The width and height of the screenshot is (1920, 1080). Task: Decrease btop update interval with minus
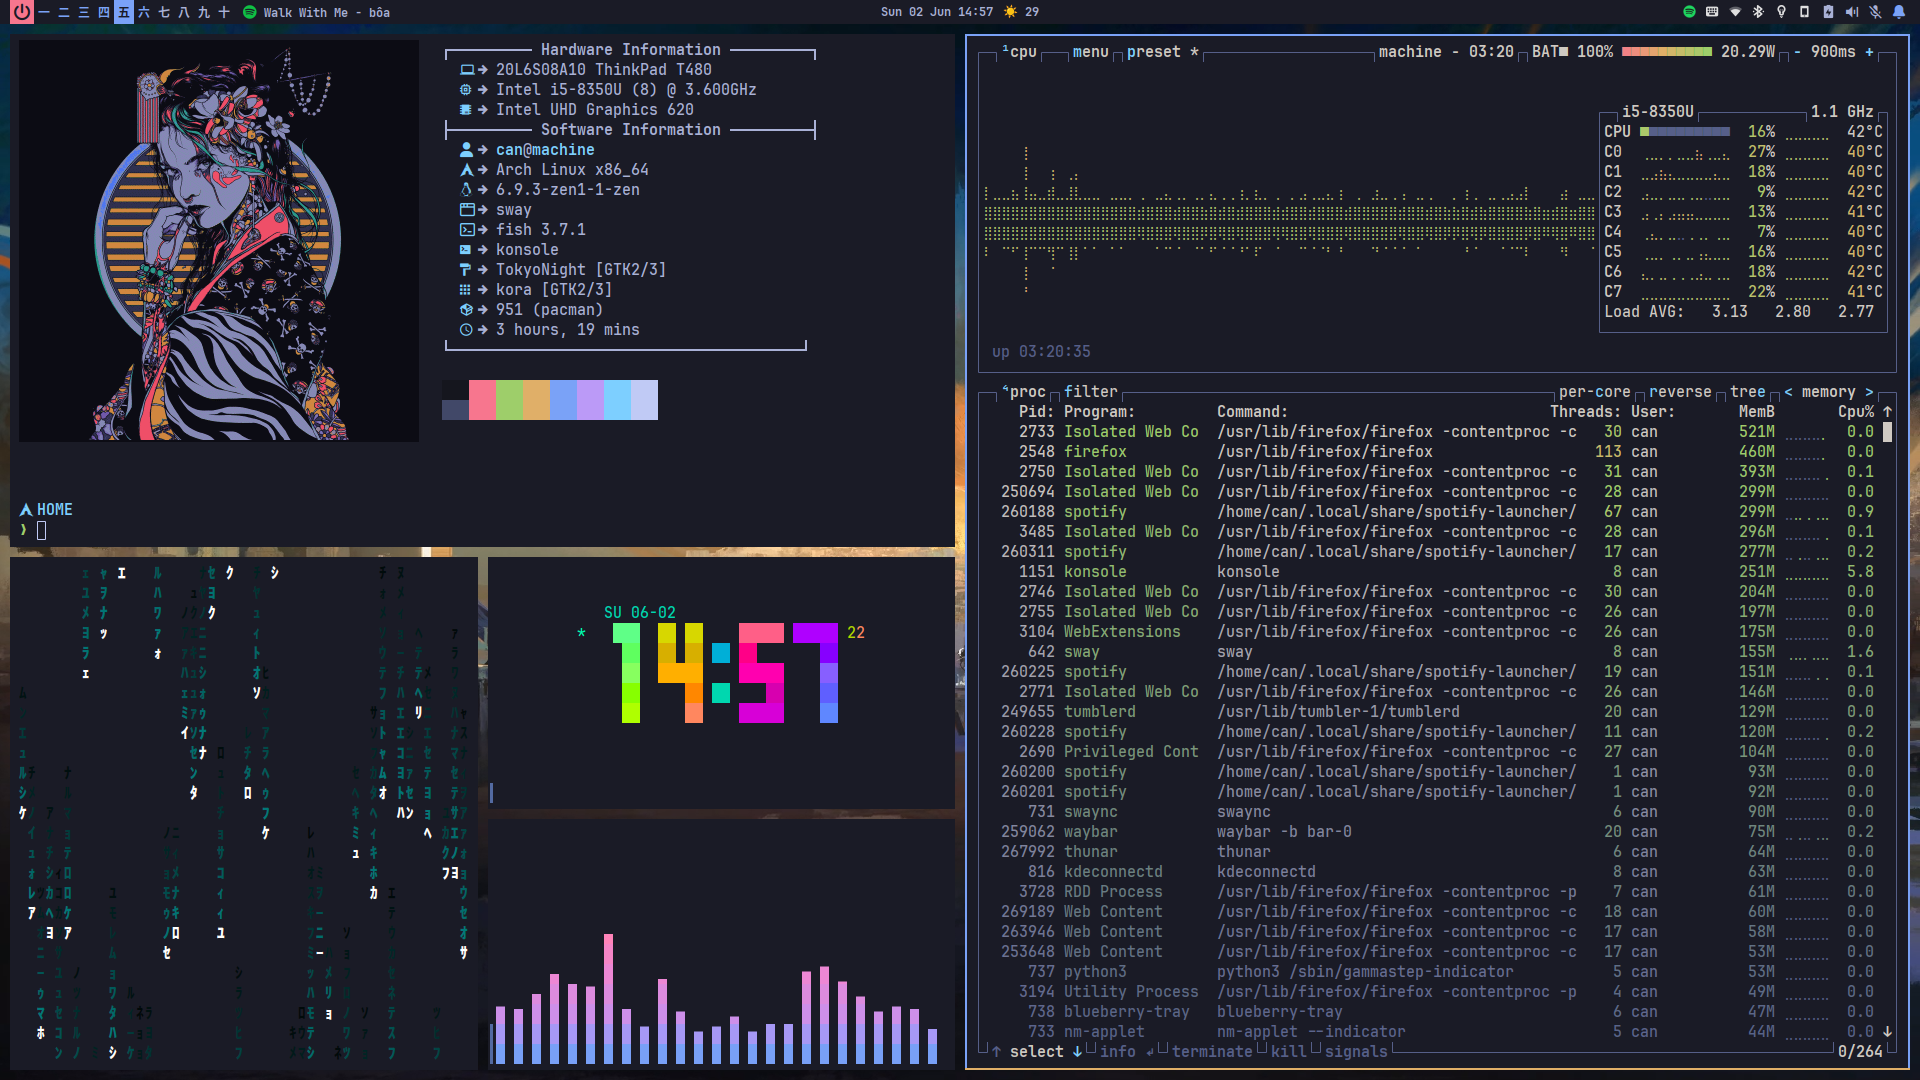point(1797,52)
